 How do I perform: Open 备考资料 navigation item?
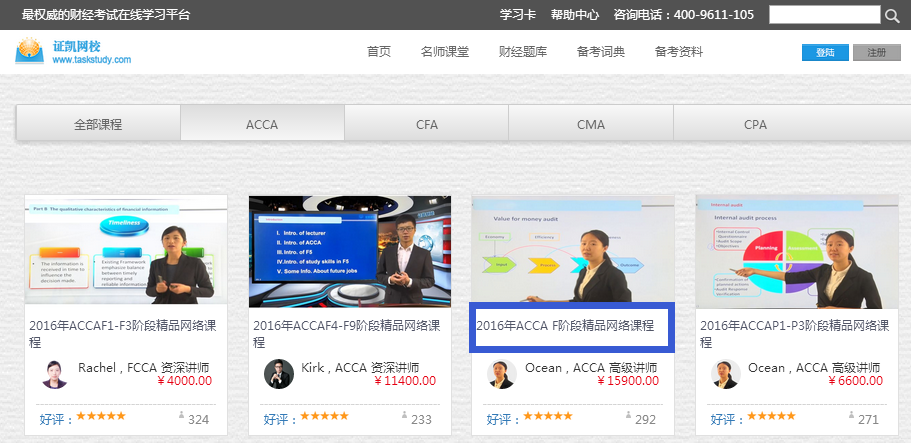(679, 52)
